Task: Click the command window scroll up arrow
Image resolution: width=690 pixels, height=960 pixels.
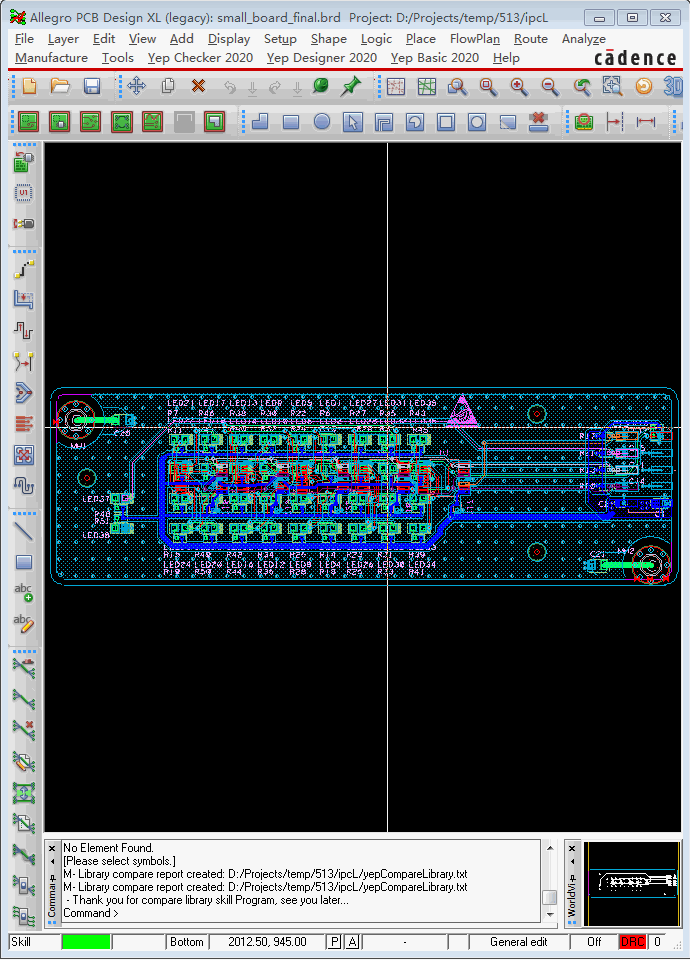Action: [x=550, y=848]
